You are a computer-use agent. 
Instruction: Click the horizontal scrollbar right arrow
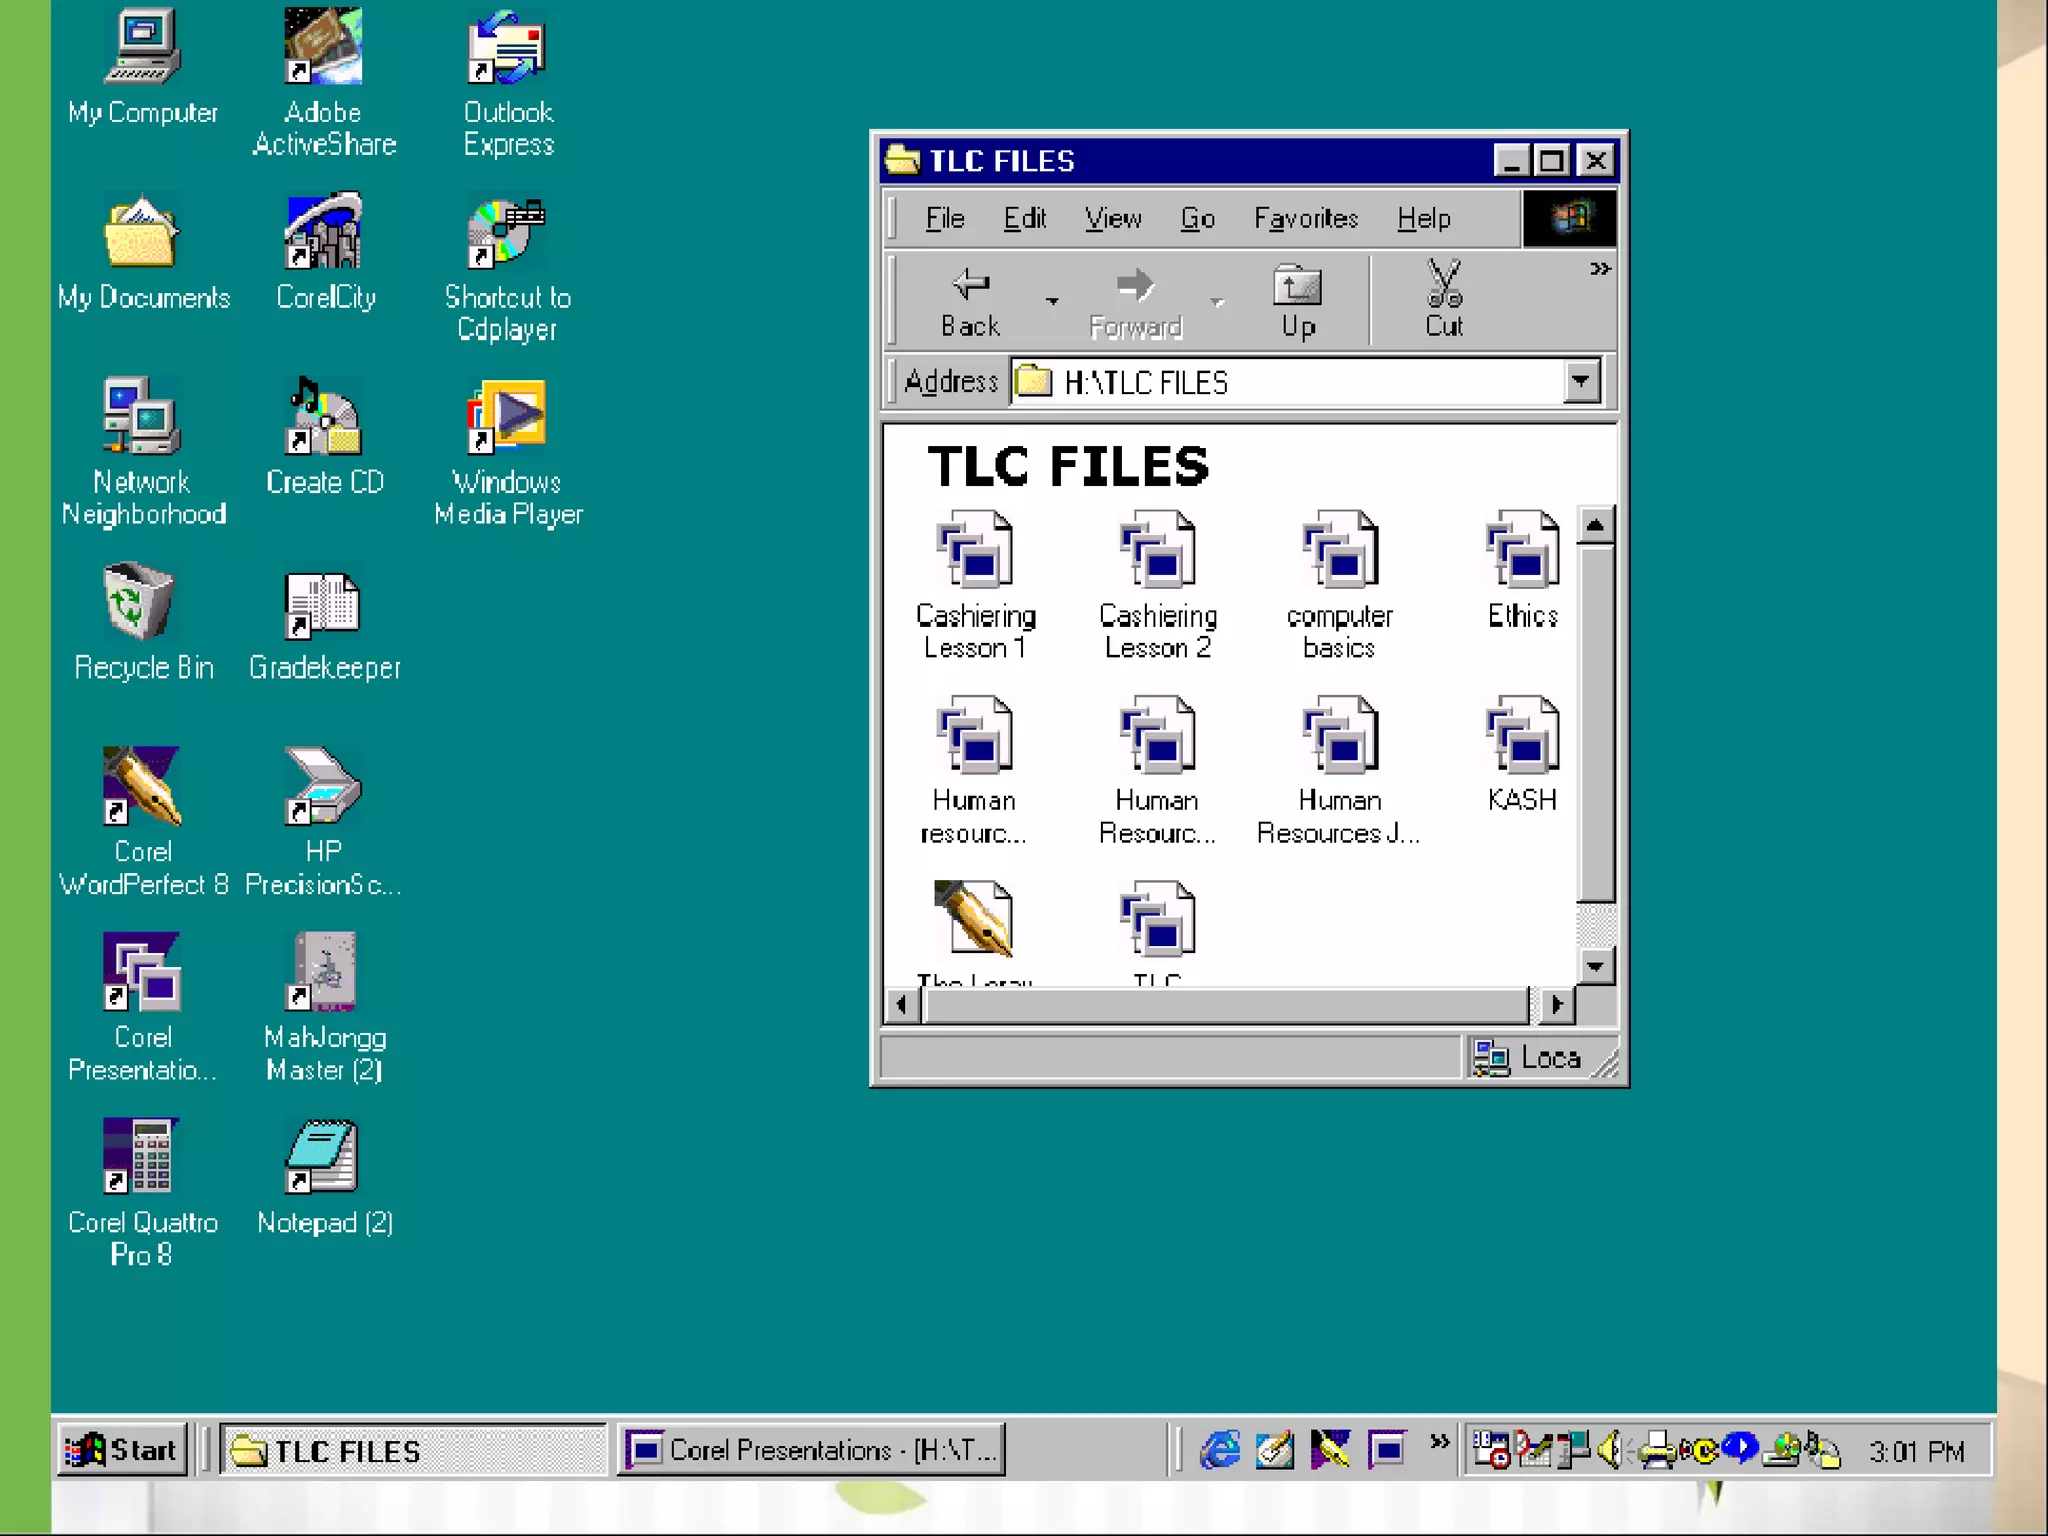[x=1556, y=1004]
